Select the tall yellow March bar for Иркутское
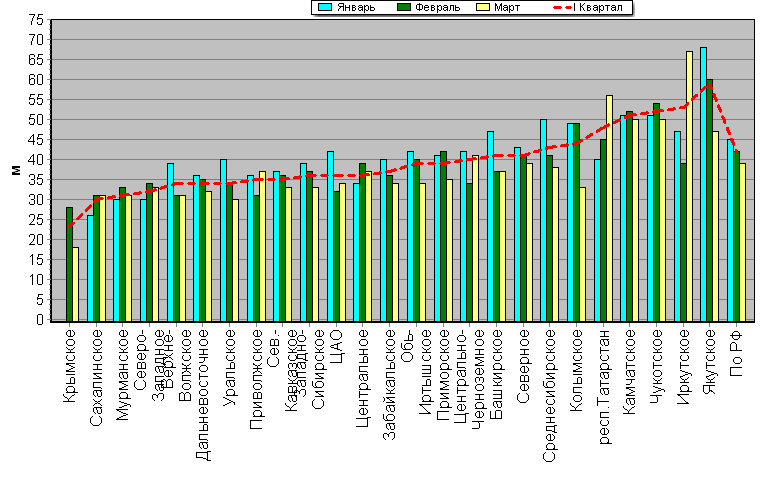Viewport: 777px width, 479px height. (689, 186)
